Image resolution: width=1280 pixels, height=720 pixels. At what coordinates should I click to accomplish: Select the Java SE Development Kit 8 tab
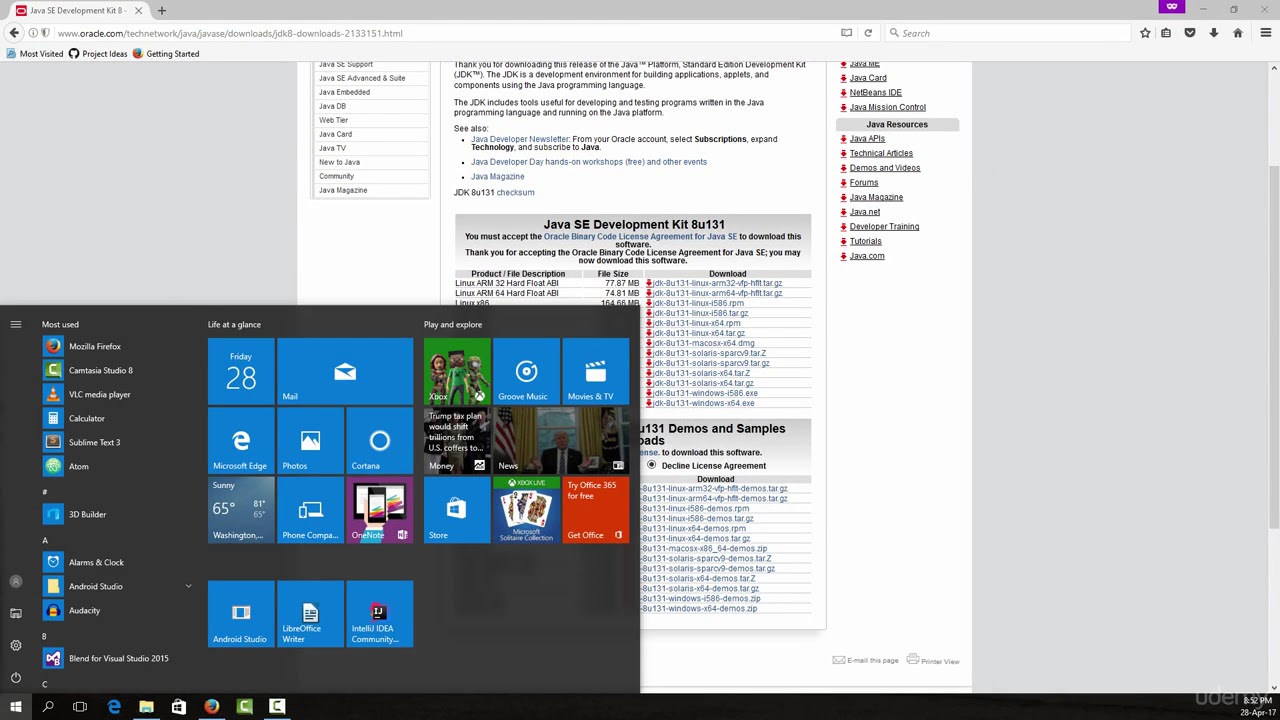point(75,10)
